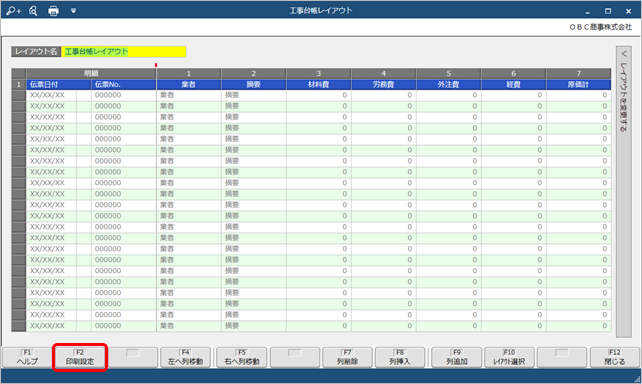Image resolution: width=642 pixels, height=384 pixels.
Task: Click the 経費 column header
Action: [x=514, y=85]
